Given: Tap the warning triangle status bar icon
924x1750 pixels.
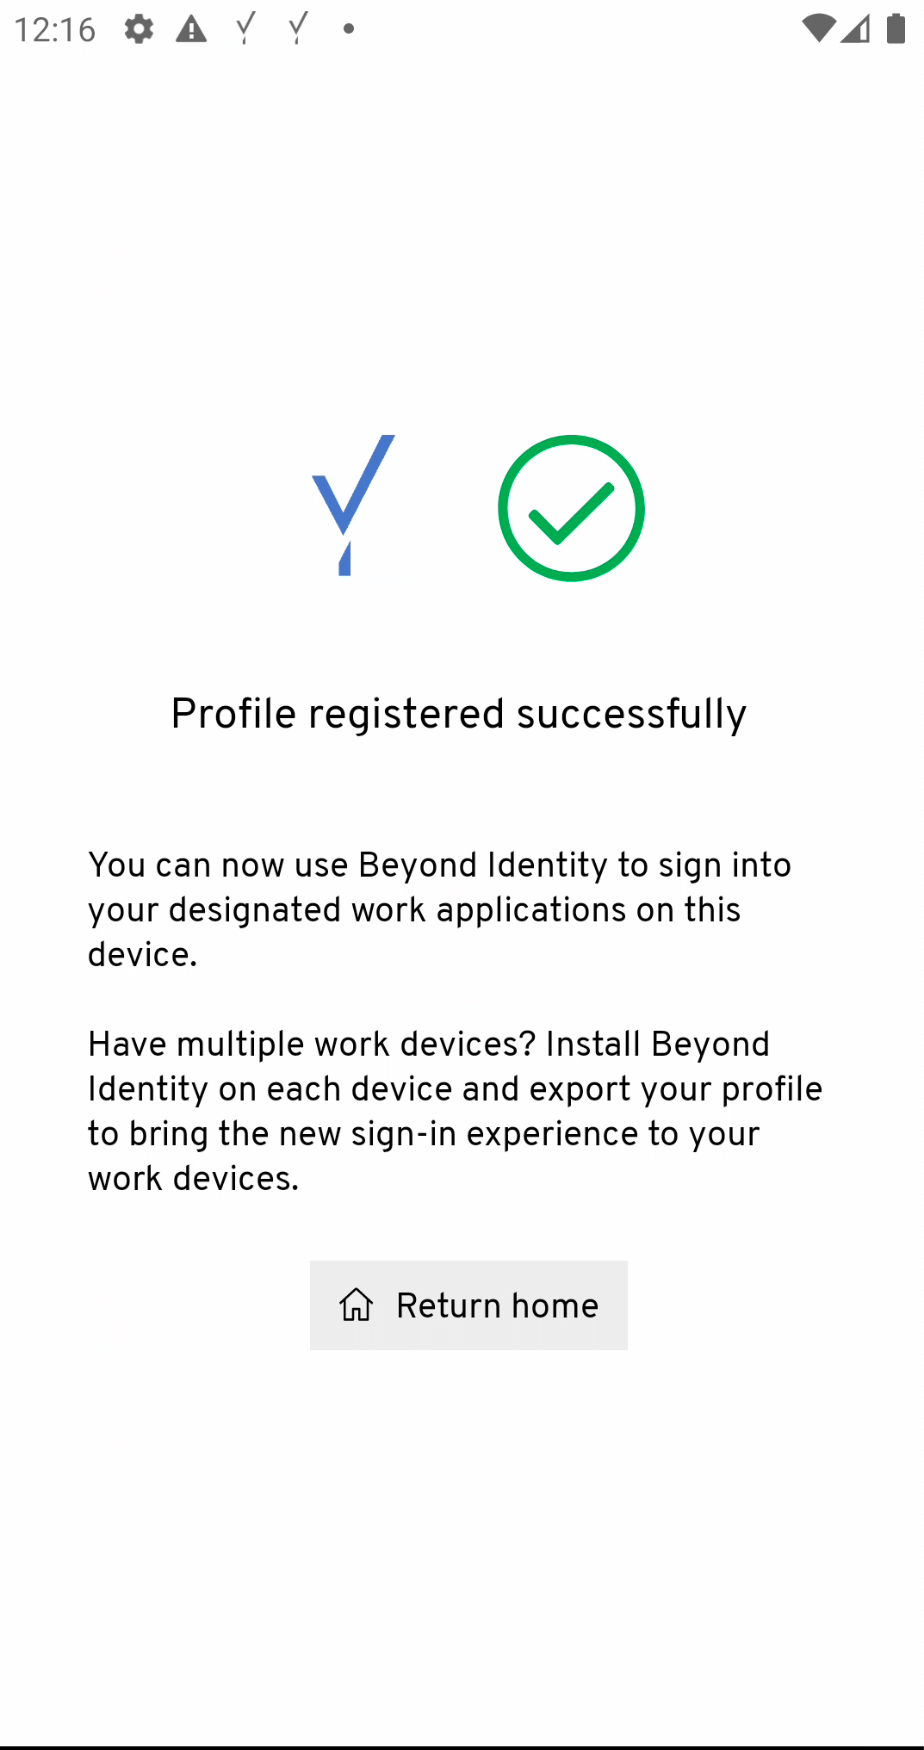Looking at the screenshot, I should click(191, 29).
